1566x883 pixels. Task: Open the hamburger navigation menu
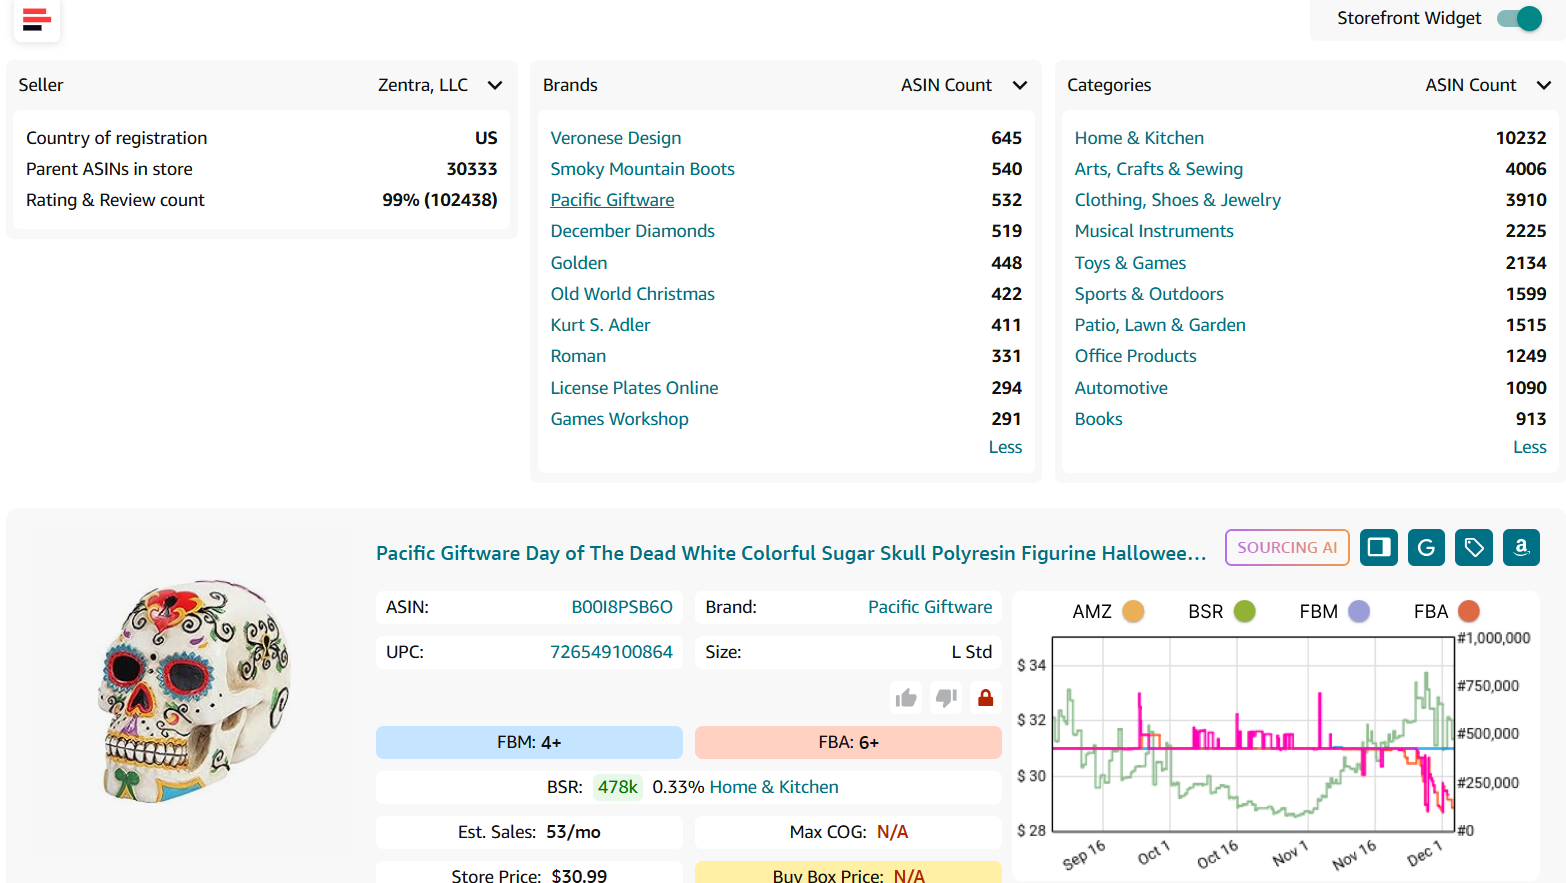[36, 20]
